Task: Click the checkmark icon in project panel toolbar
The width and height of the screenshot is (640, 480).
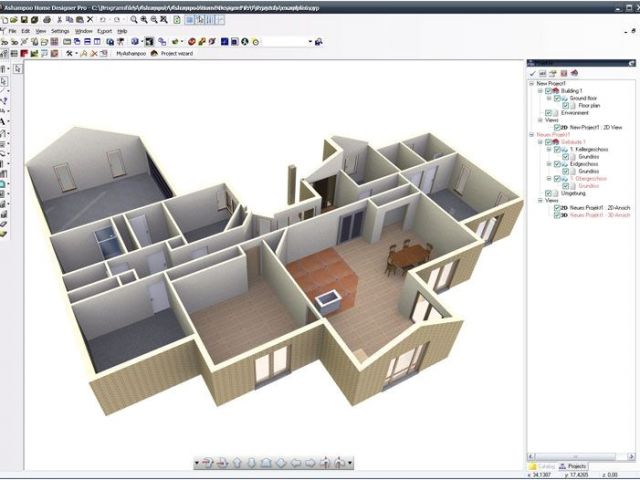Action: [x=531, y=73]
